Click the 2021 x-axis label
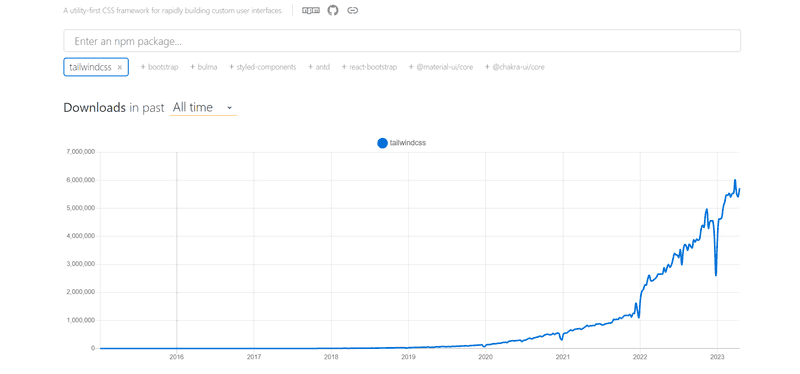800x374 pixels. [x=563, y=357]
